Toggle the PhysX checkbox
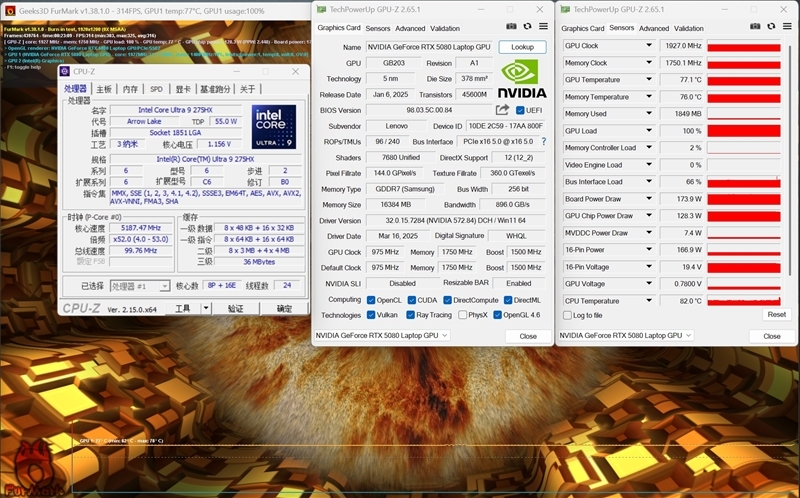Screen dimensions: 800x498 [463, 315]
